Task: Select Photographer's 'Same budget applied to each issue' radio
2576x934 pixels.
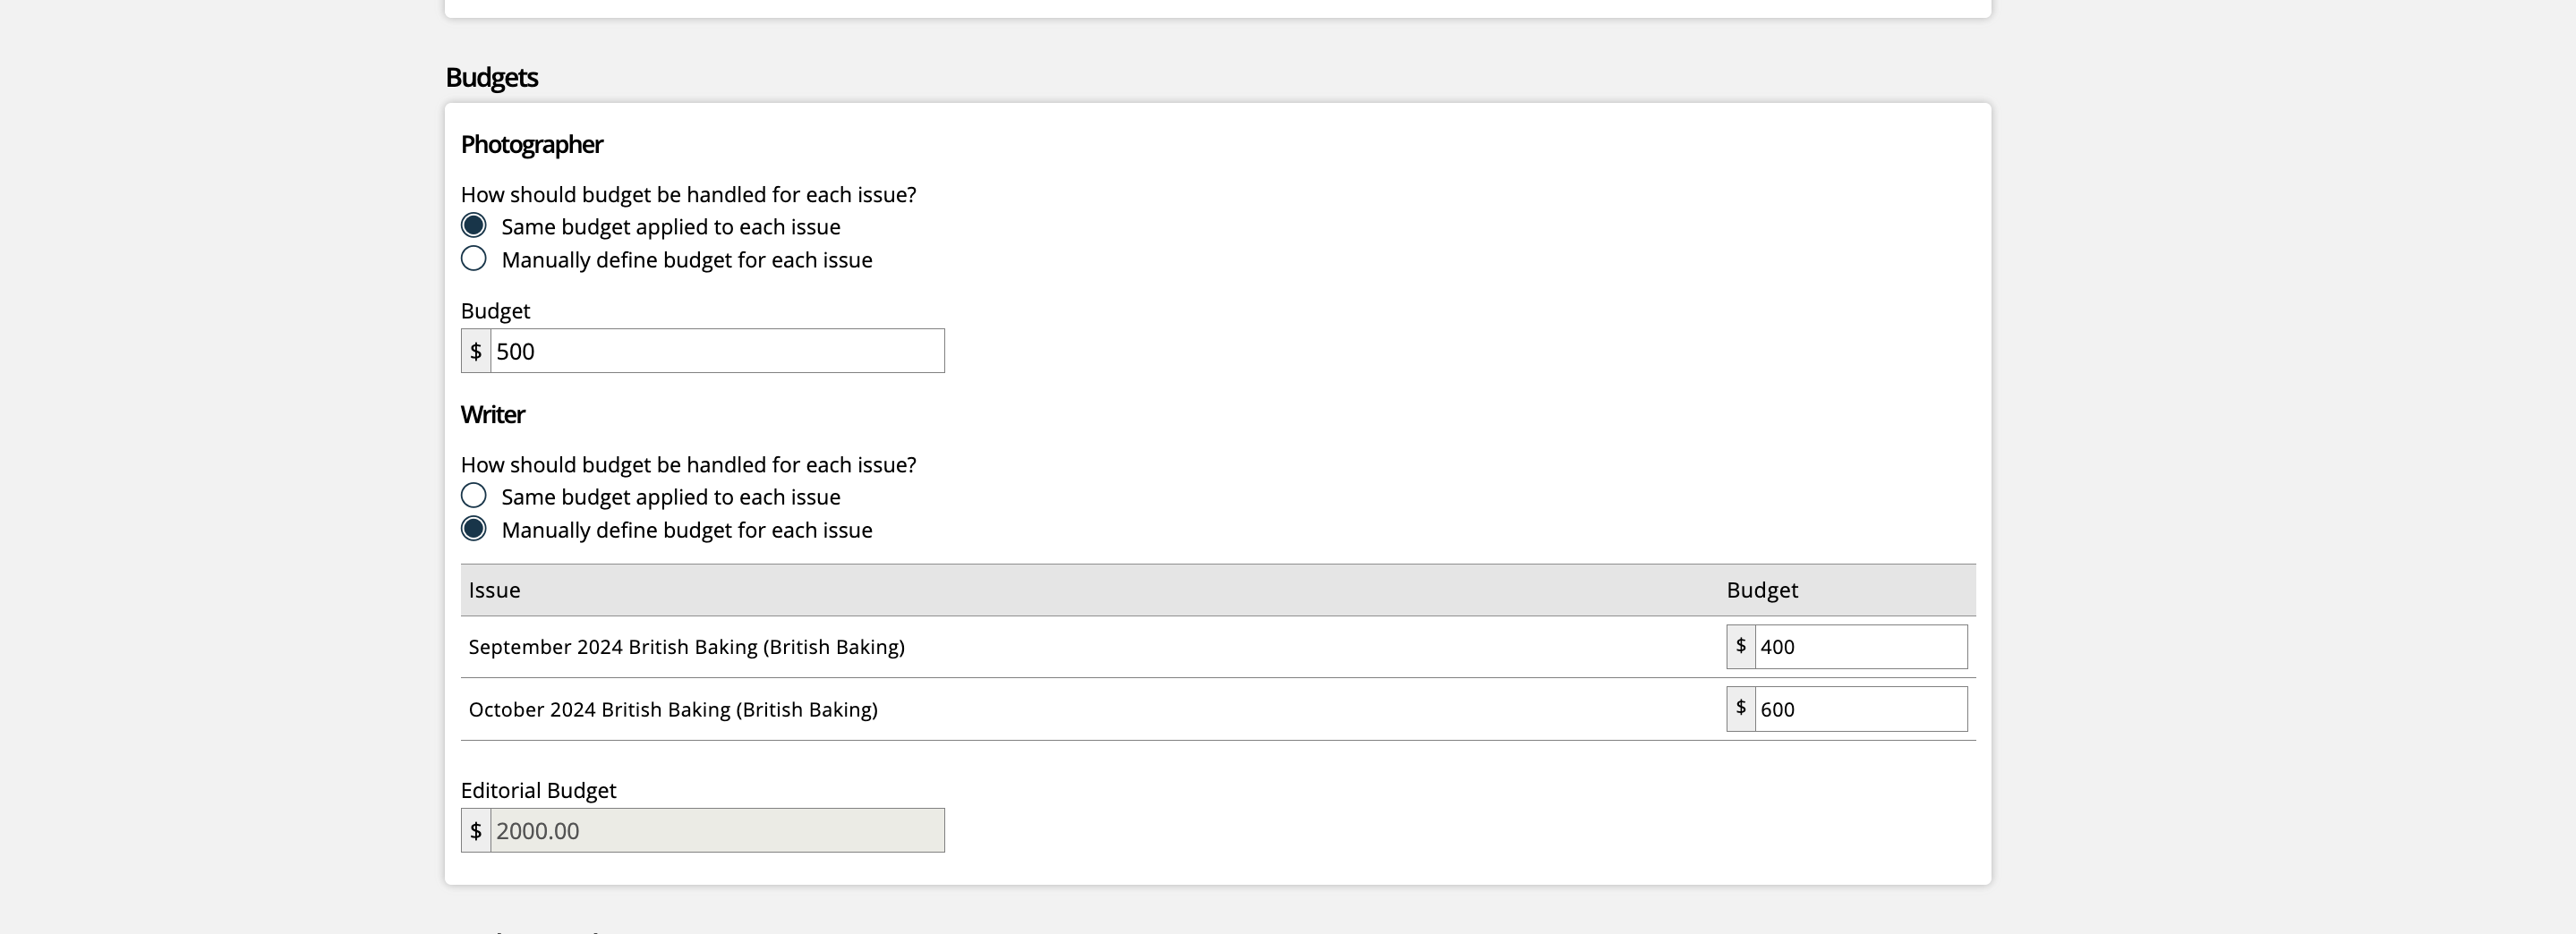Action: pos(474,226)
